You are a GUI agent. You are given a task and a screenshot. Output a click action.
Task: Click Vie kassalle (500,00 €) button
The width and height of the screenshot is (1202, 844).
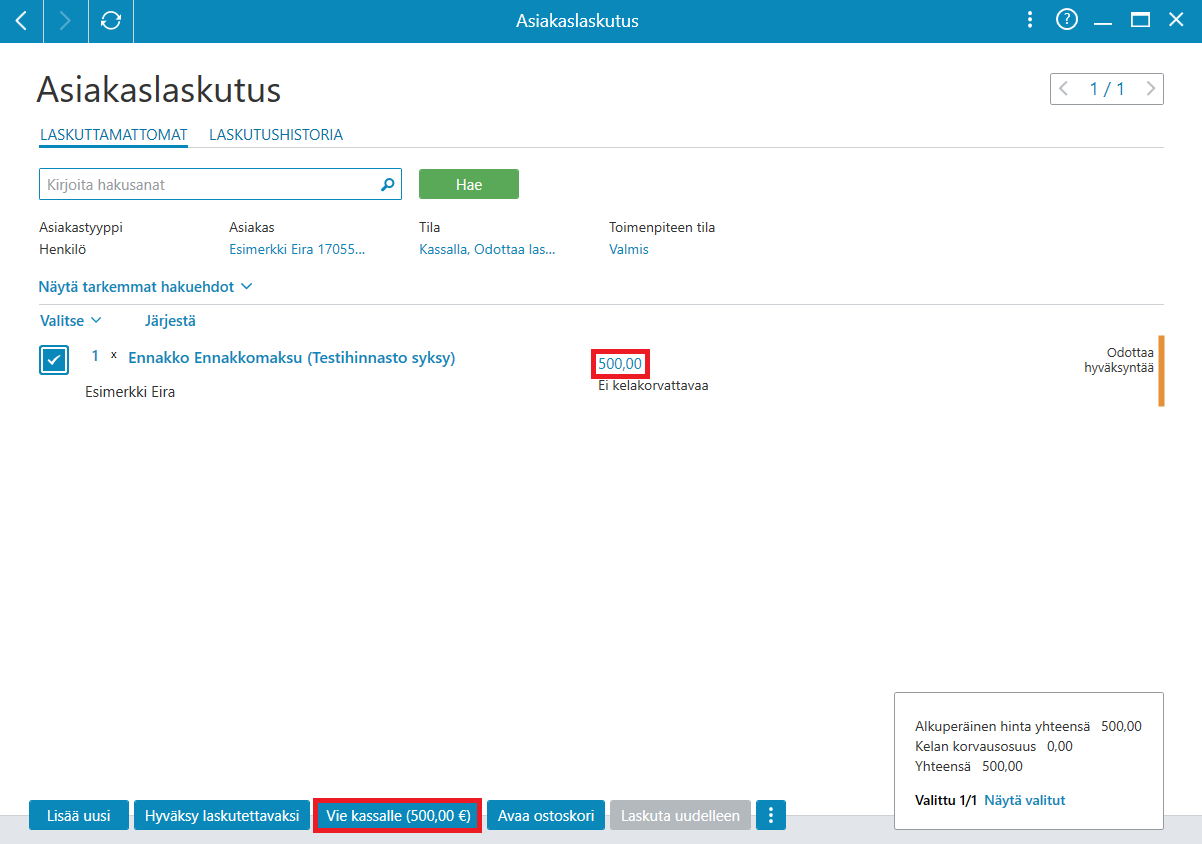click(398, 816)
